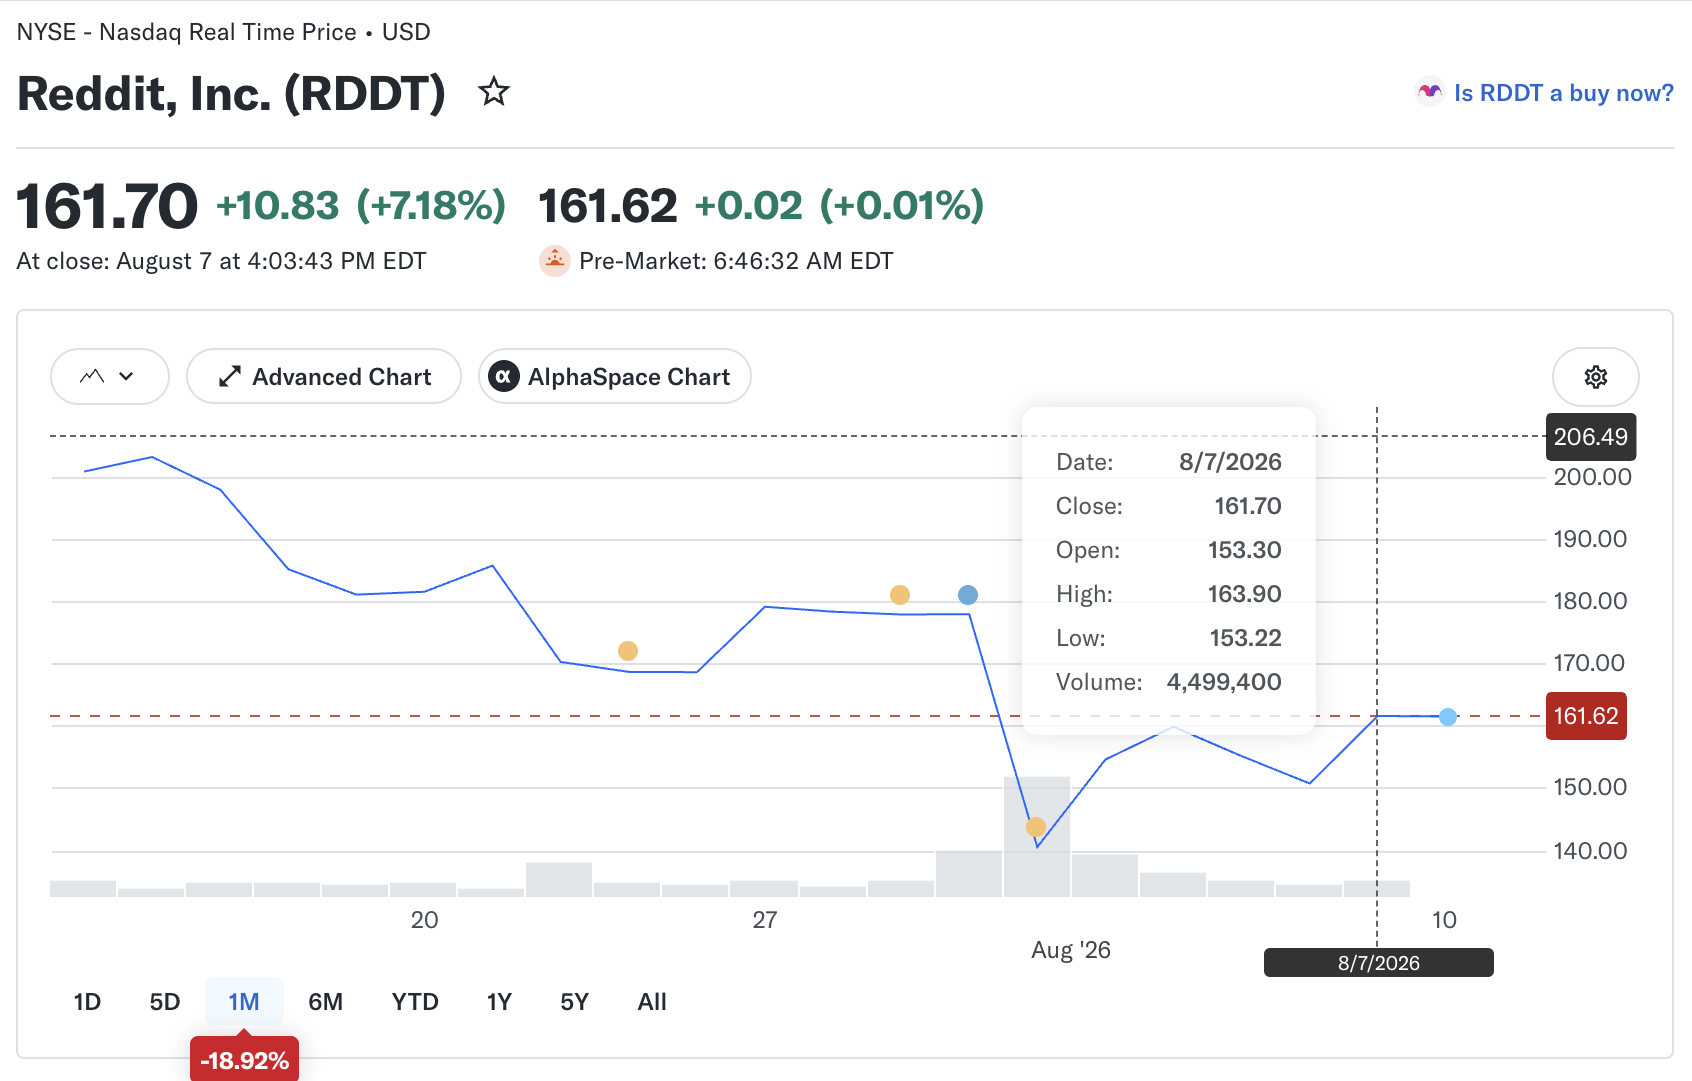Viewport: 1692px width, 1081px height.
Task: Select the 5Y time range tab
Action: tap(574, 1002)
